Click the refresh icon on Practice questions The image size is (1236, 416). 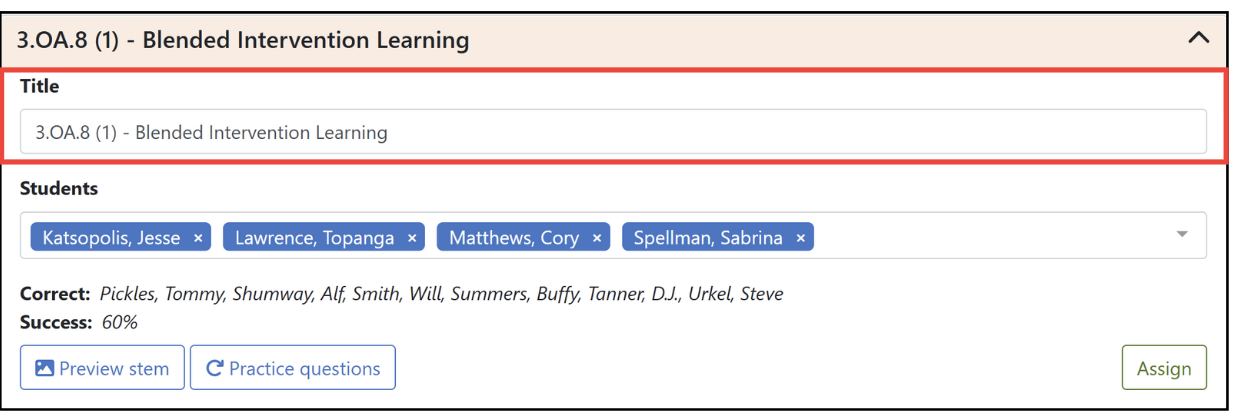[214, 368]
